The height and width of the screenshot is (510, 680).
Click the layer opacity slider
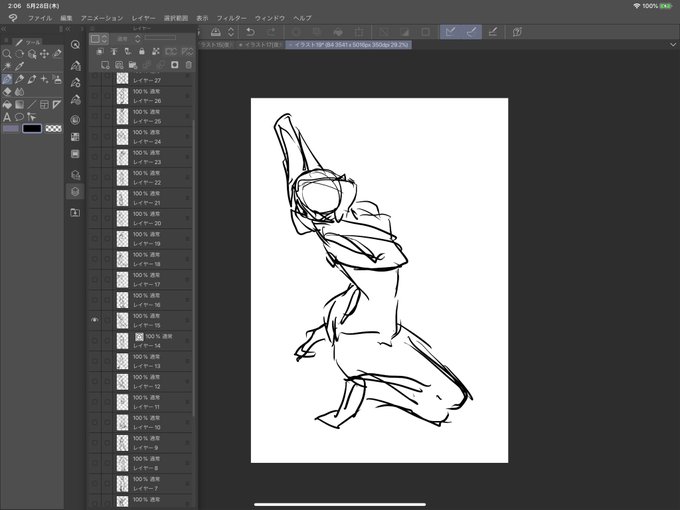coord(160,38)
